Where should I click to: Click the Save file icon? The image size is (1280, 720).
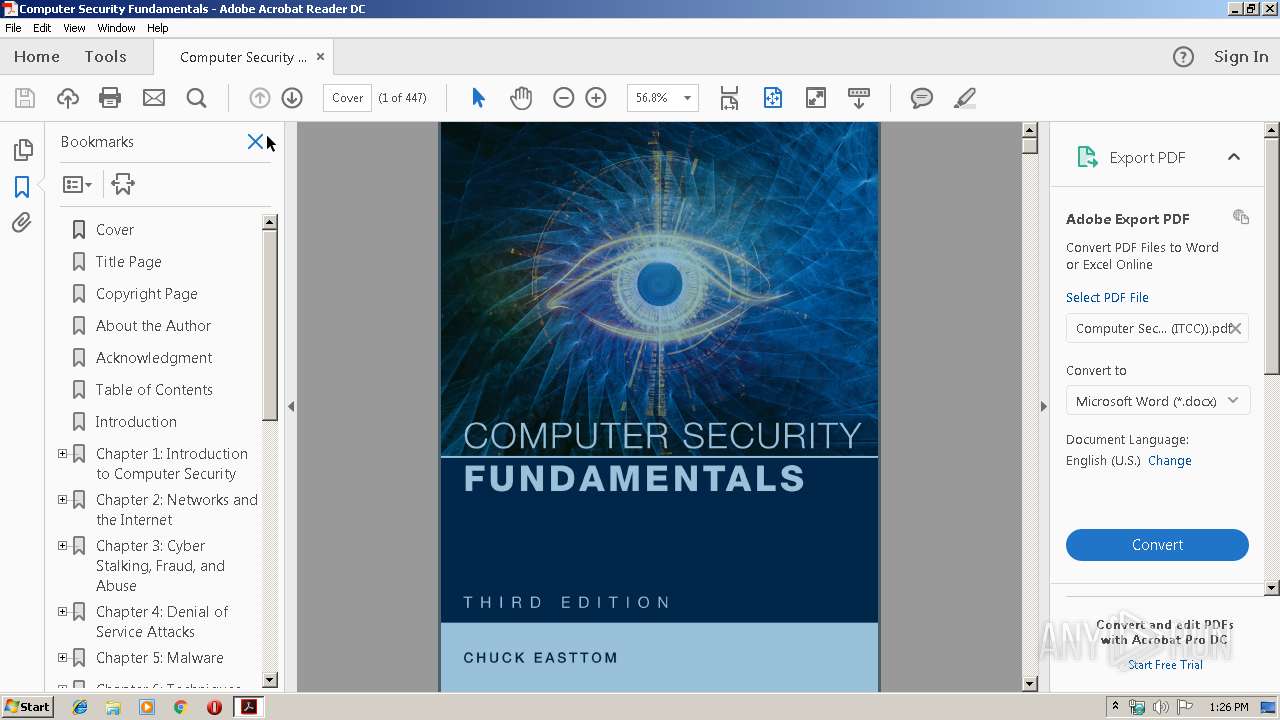coord(25,98)
